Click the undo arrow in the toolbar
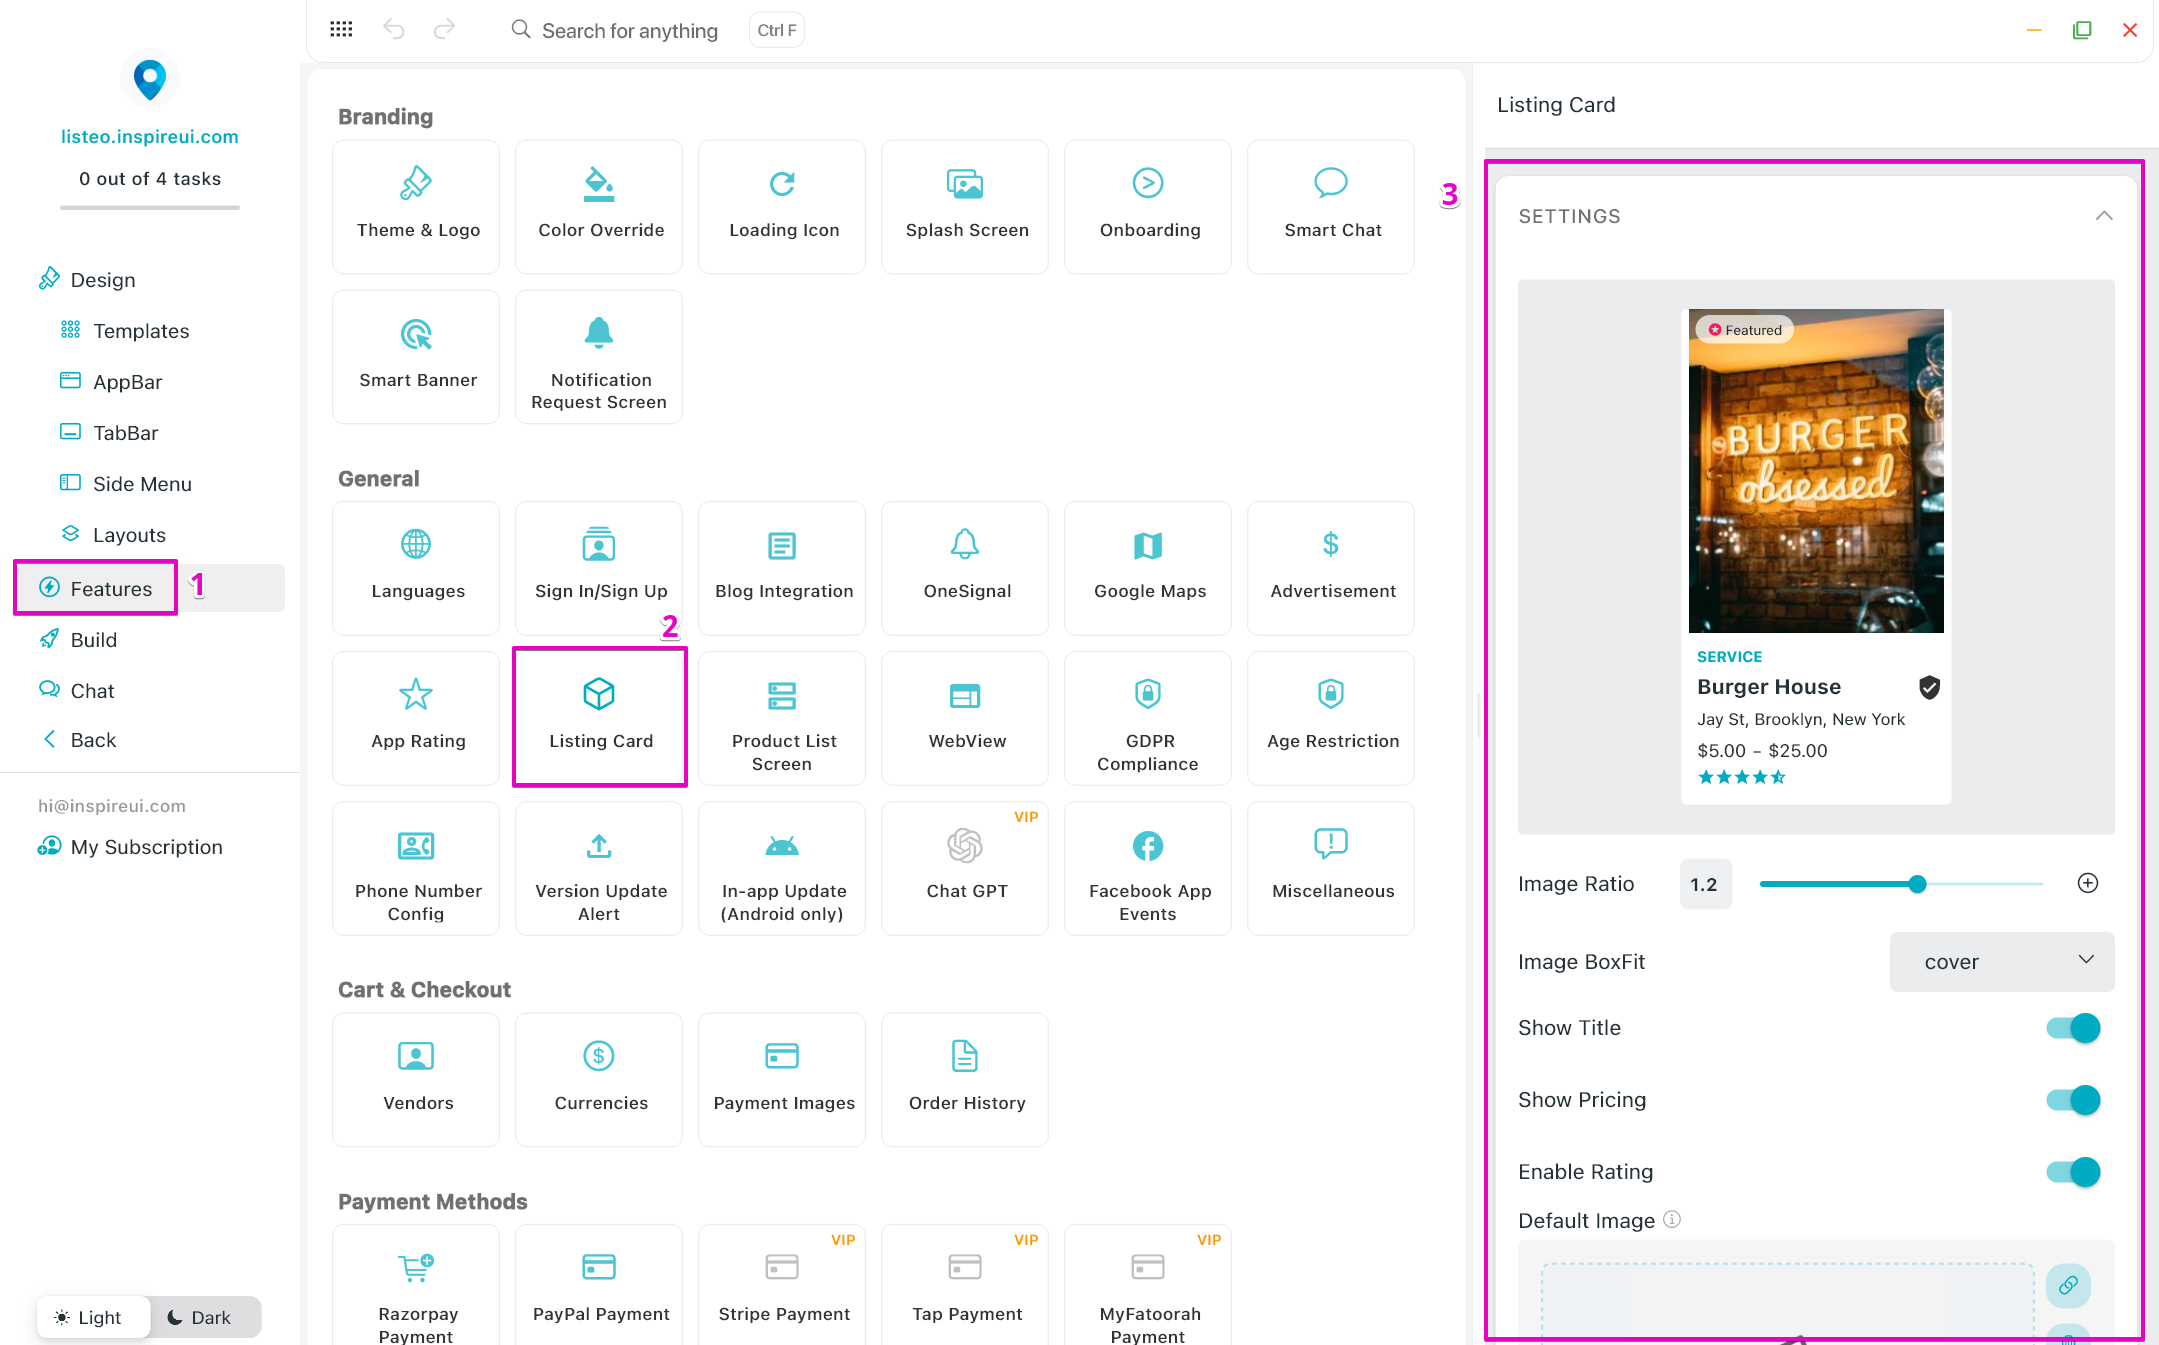The height and width of the screenshot is (1345, 2159). tap(394, 30)
